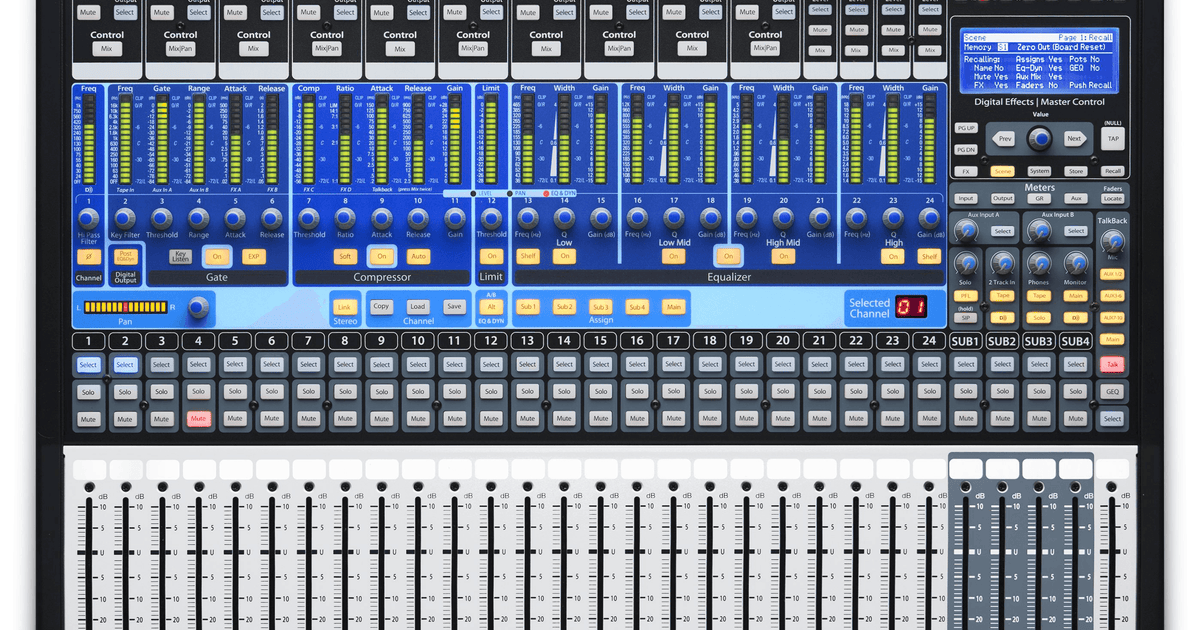Switch meters to Aux
Image resolution: width=1200 pixels, height=630 pixels.
[x=1076, y=199]
